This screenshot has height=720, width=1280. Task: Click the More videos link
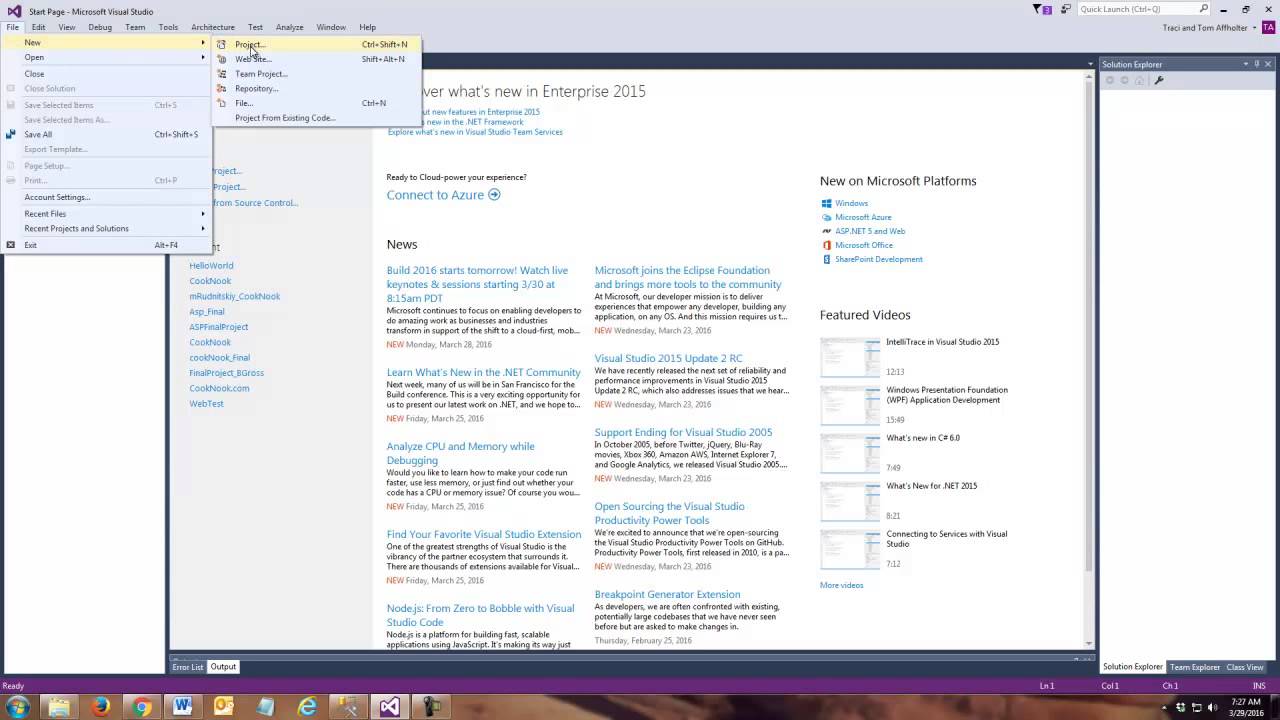(x=841, y=585)
